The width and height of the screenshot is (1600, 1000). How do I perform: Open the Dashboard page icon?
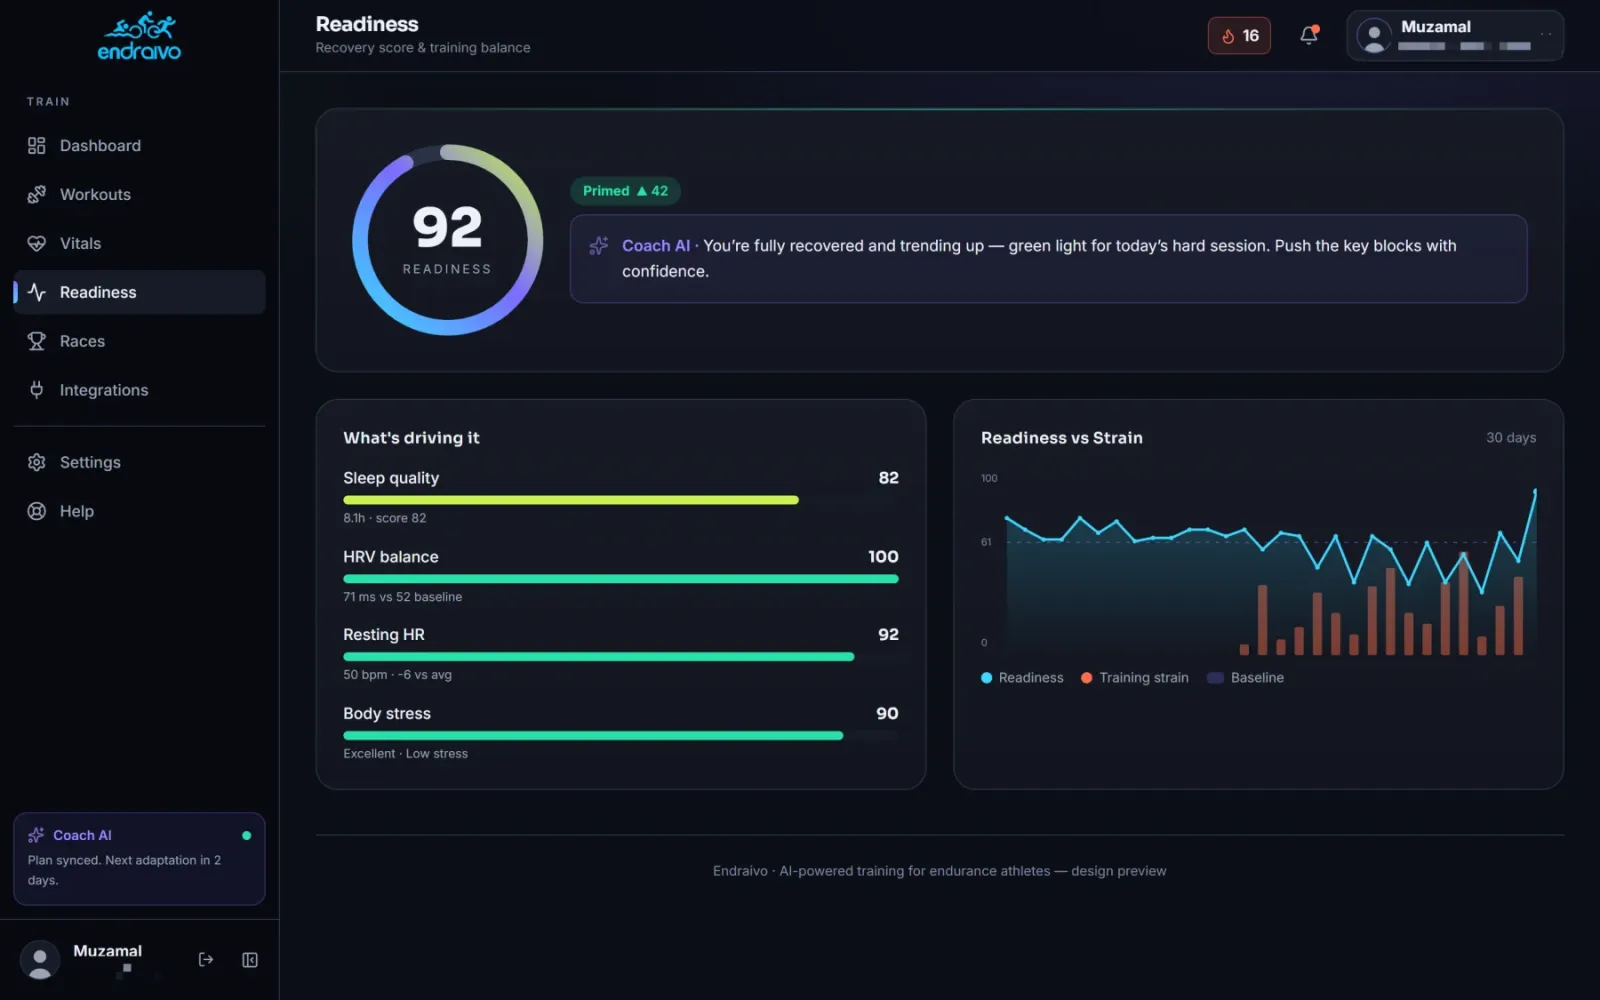pos(37,146)
